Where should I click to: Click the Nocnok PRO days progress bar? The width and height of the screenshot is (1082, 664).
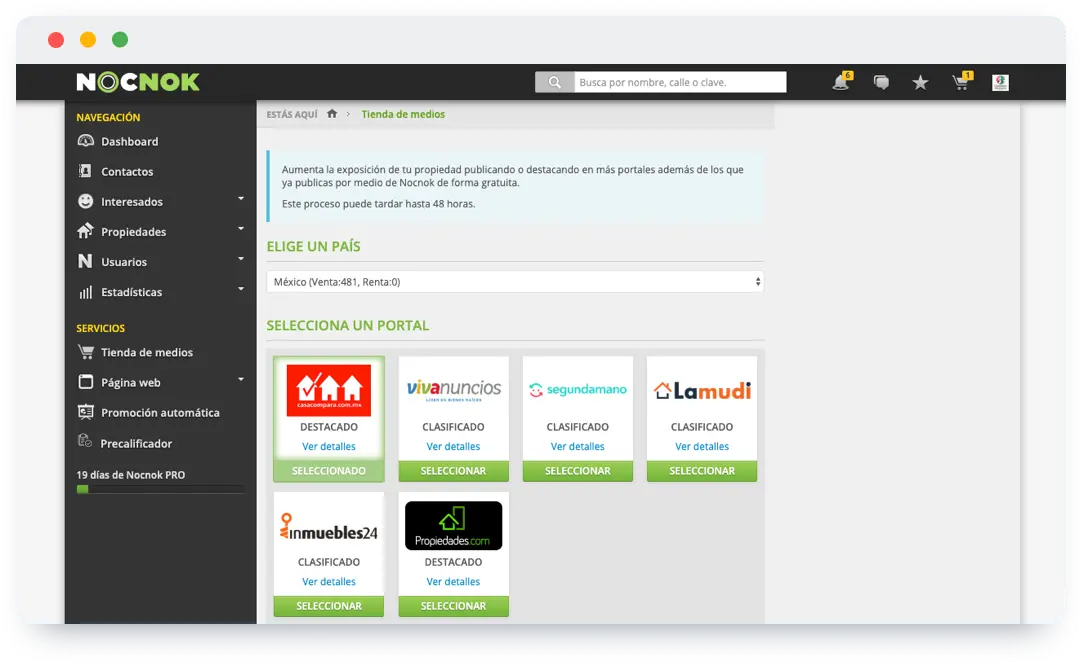pyautogui.click(x=160, y=489)
